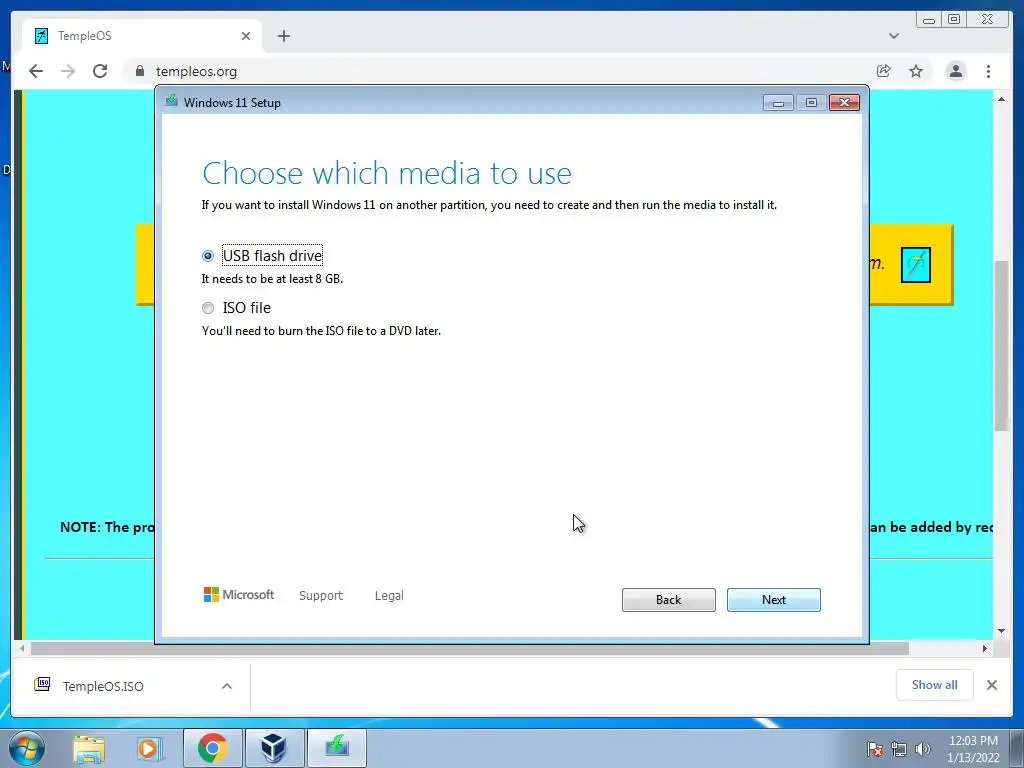Show all downloads
This screenshot has height=768, width=1024.
coord(935,684)
